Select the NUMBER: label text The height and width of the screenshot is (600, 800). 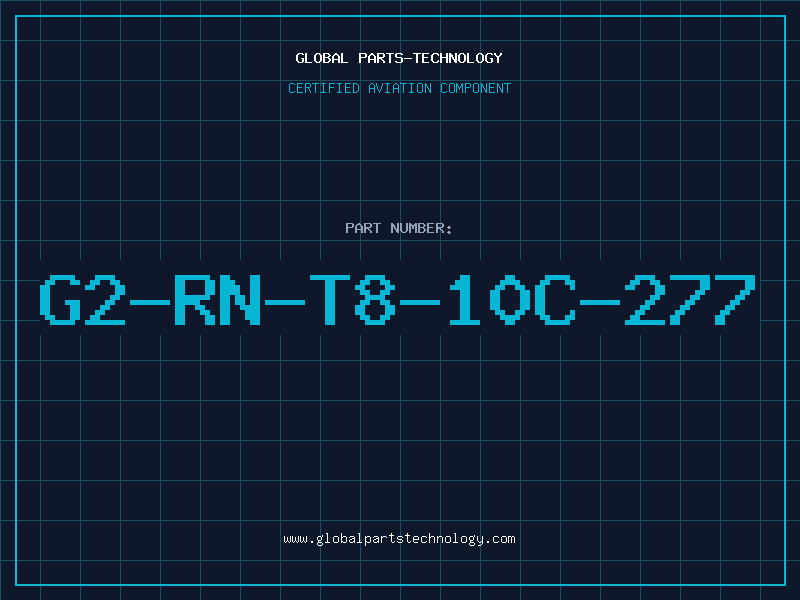421,228
